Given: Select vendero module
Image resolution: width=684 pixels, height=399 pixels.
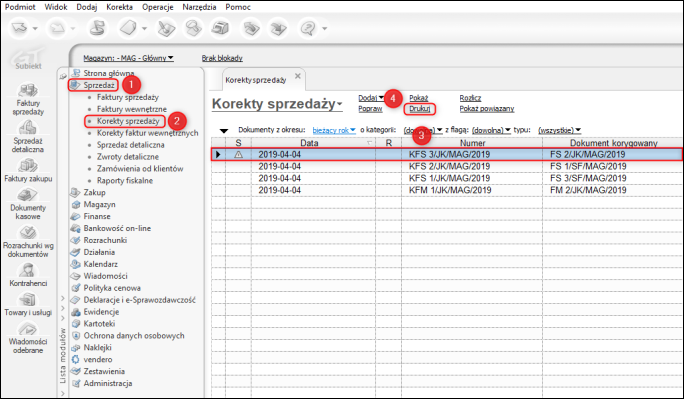Looking at the screenshot, I should [98, 359].
